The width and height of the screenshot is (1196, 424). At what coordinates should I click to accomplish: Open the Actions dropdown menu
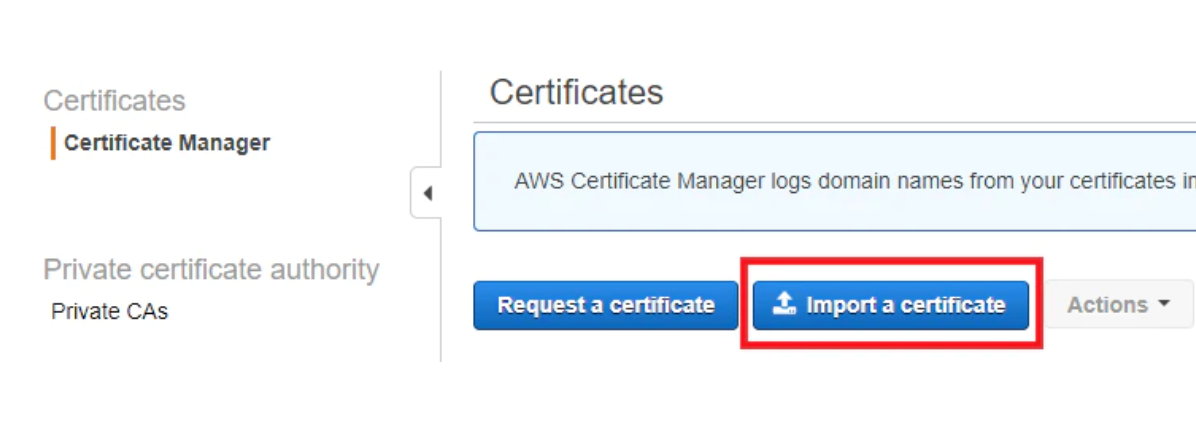click(x=1118, y=304)
